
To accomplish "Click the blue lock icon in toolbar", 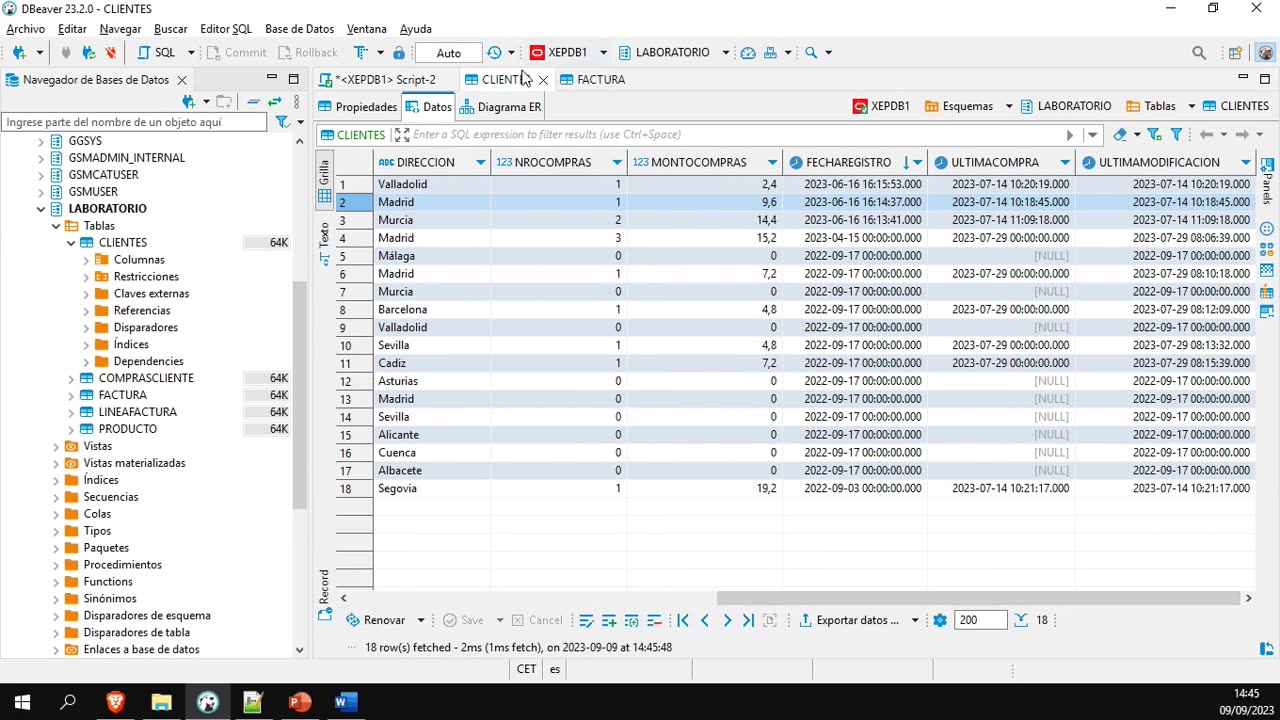I will click(399, 53).
